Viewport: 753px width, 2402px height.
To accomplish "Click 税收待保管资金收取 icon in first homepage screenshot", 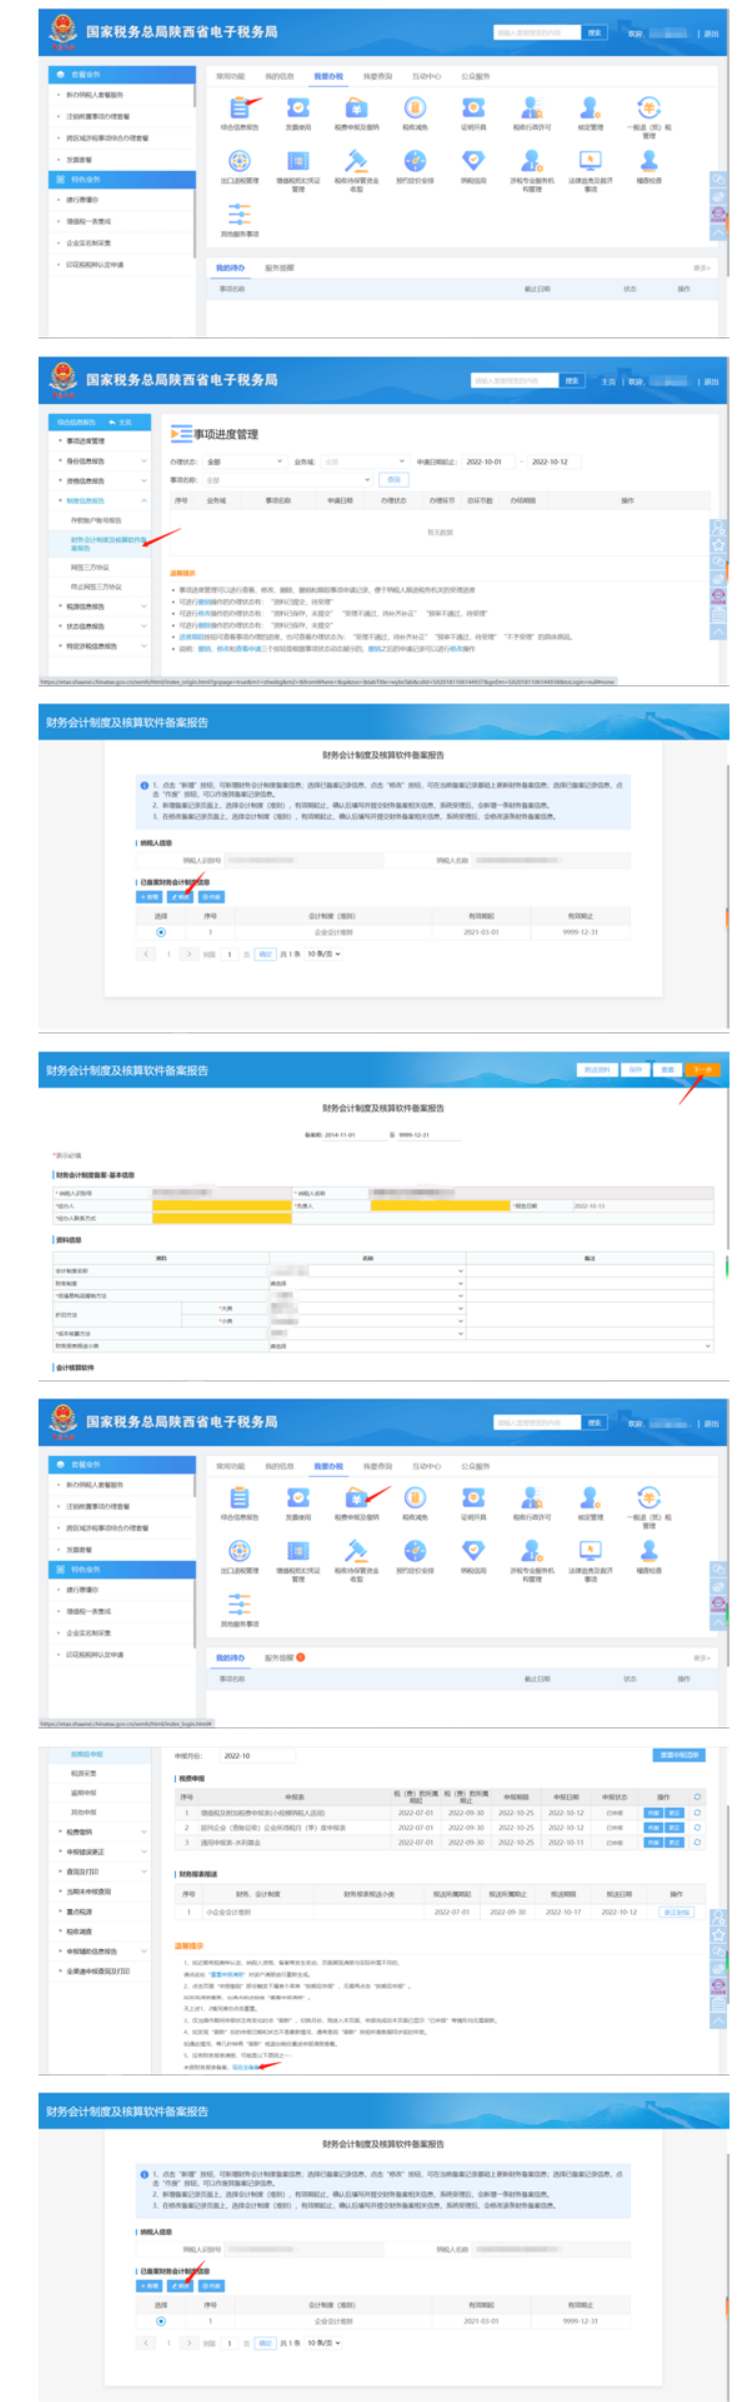I will [356, 161].
